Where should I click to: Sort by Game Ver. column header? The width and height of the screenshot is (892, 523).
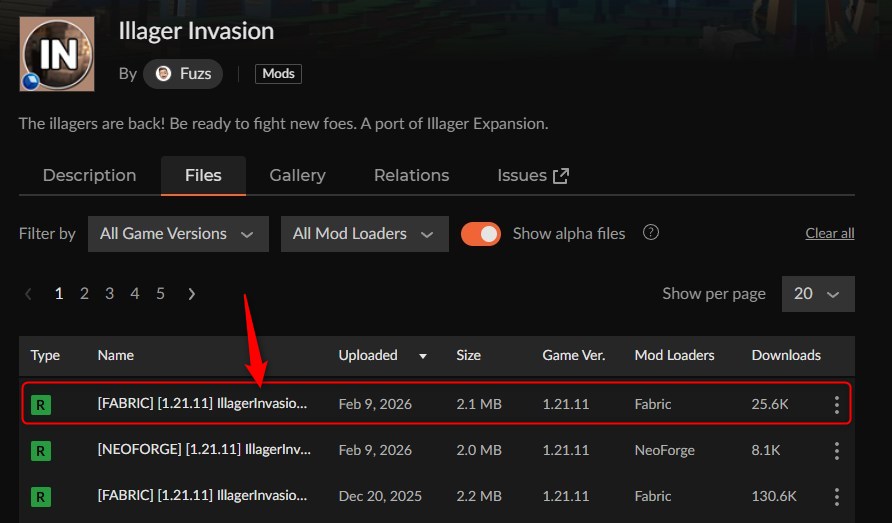[x=573, y=355]
